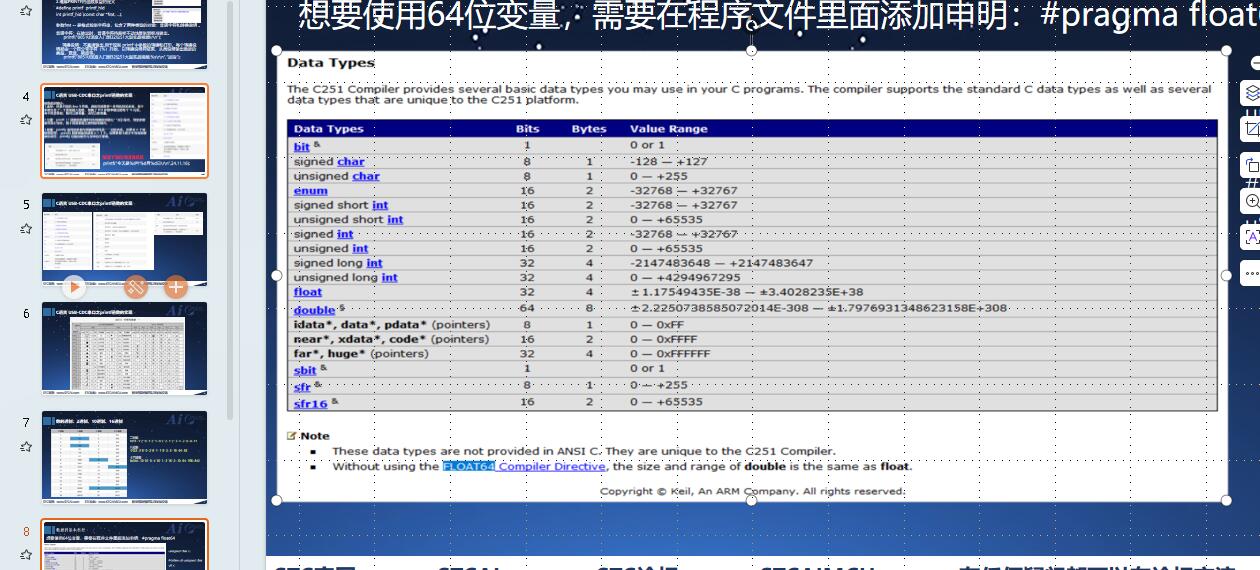Select the crop picture tool
Viewport: 1260px width, 570px height.
(x=1252, y=129)
